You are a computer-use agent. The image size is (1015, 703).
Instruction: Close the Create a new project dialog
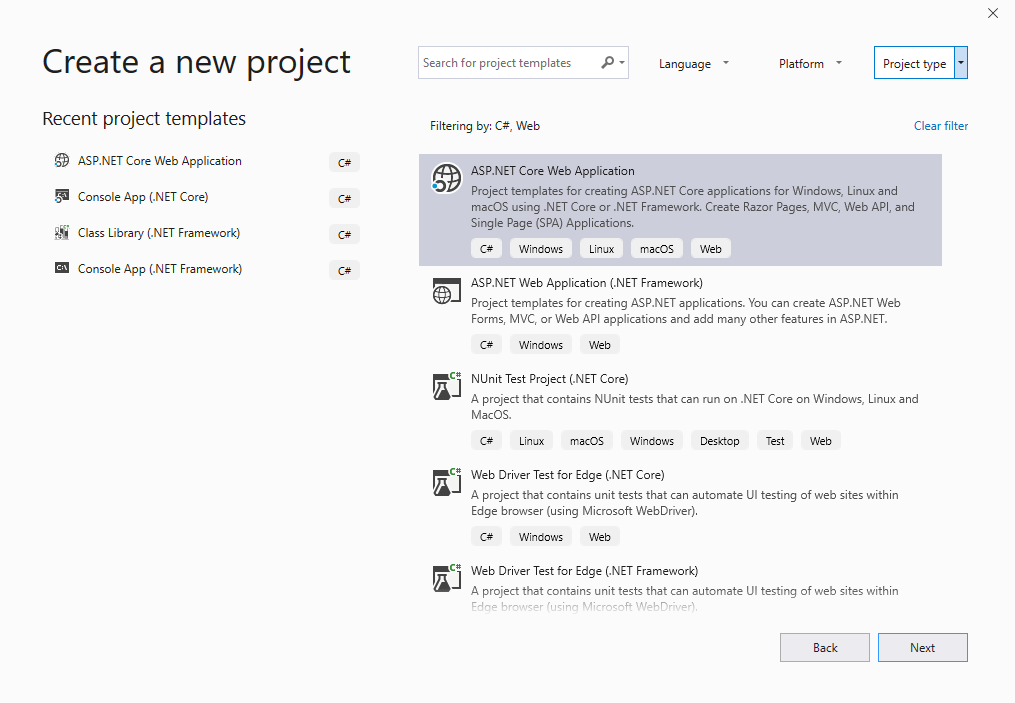[993, 13]
